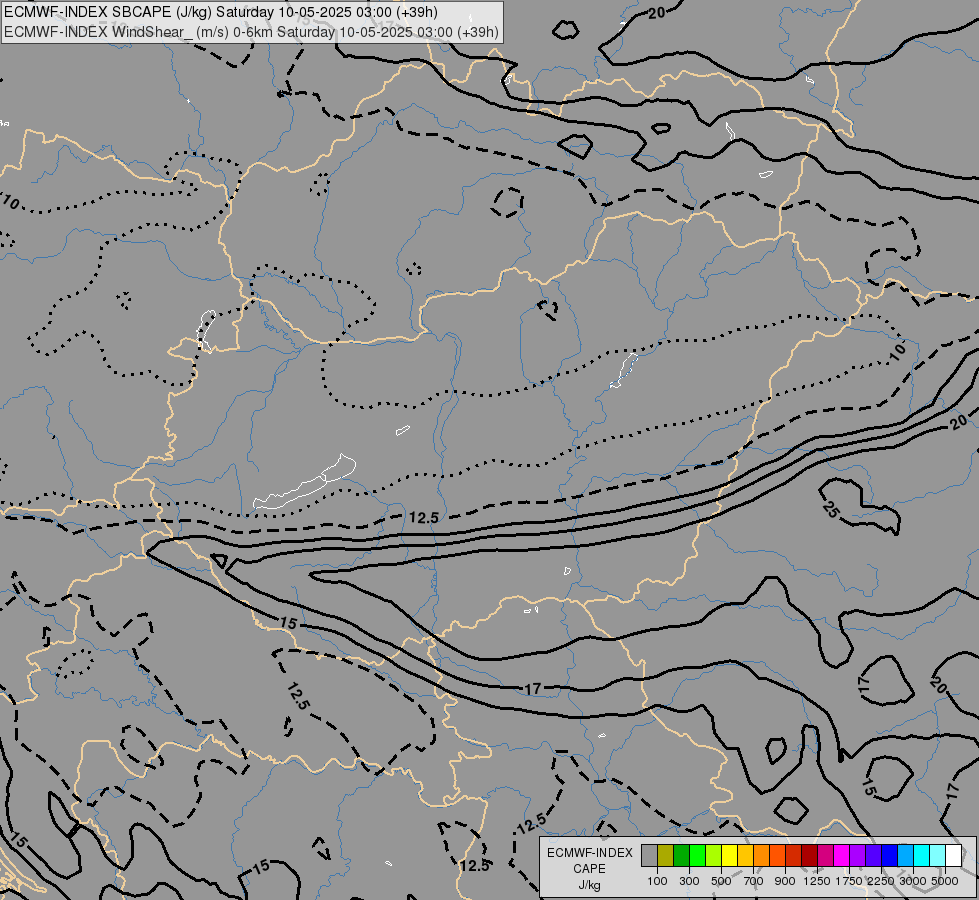
Task: Click the 700 legend value
Action: pyautogui.click(x=754, y=881)
